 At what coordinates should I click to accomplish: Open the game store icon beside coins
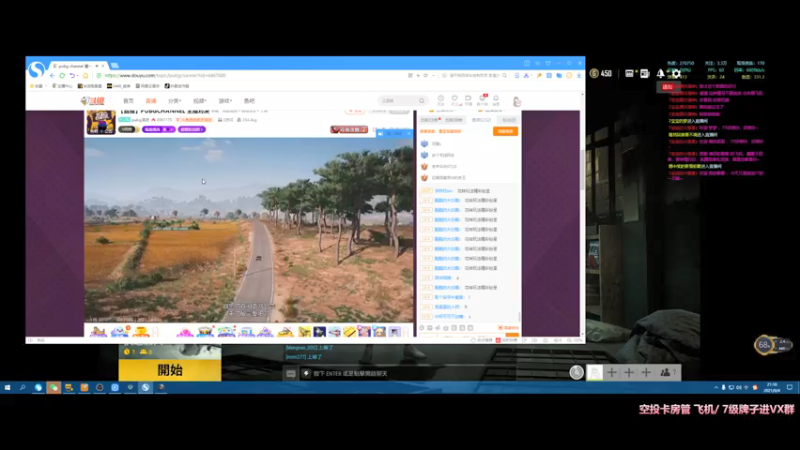(x=630, y=74)
